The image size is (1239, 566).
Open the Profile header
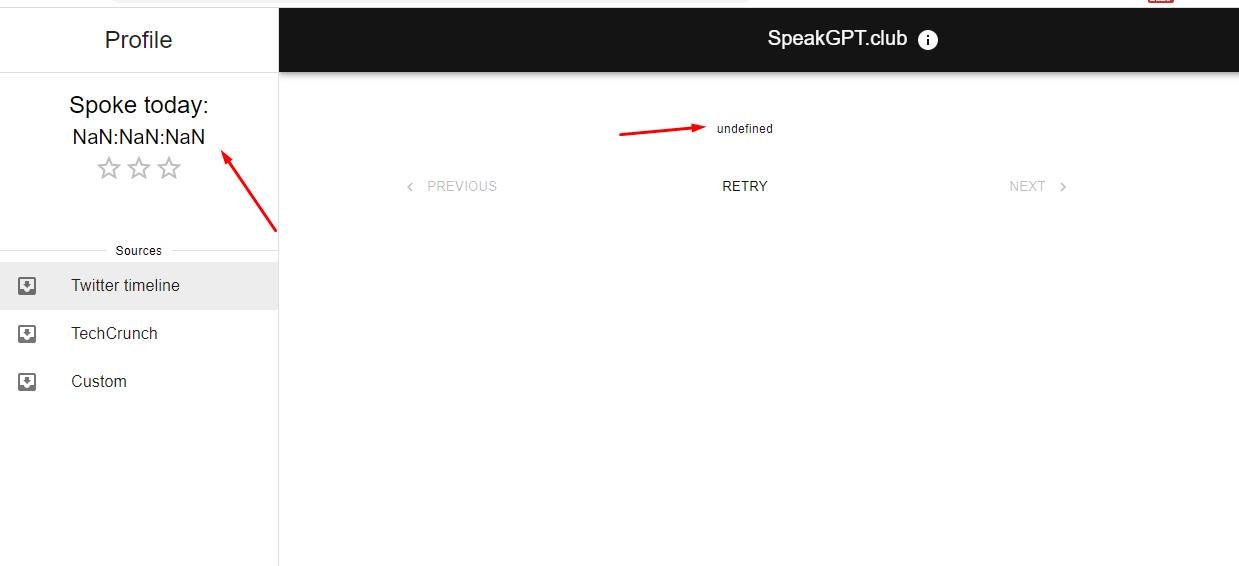(139, 40)
